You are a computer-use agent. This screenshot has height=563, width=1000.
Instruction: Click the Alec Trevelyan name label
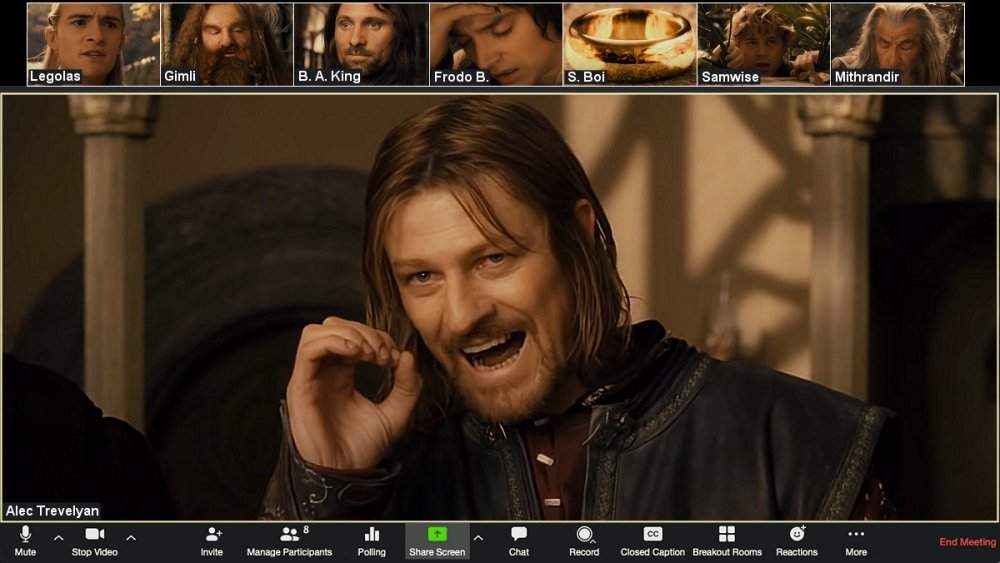[52, 511]
